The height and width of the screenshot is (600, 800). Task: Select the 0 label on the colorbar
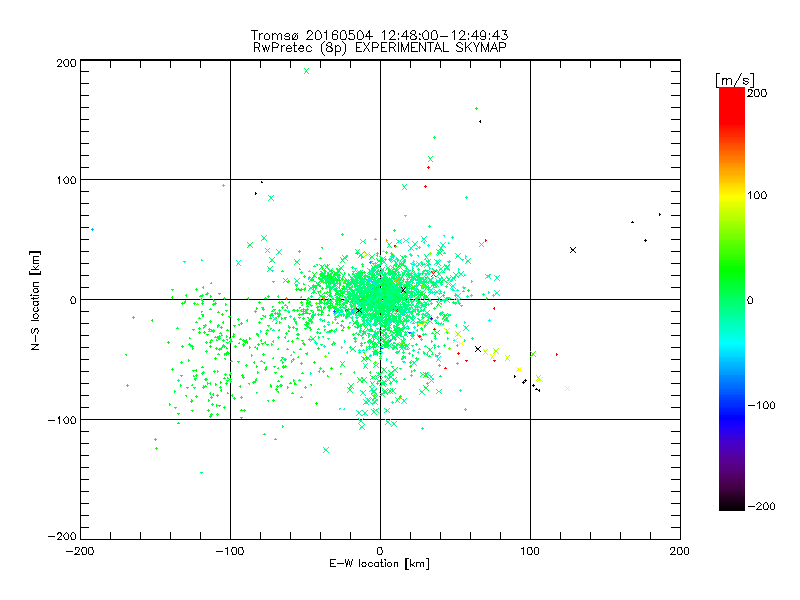pyautogui.click(x=751, y=300)
